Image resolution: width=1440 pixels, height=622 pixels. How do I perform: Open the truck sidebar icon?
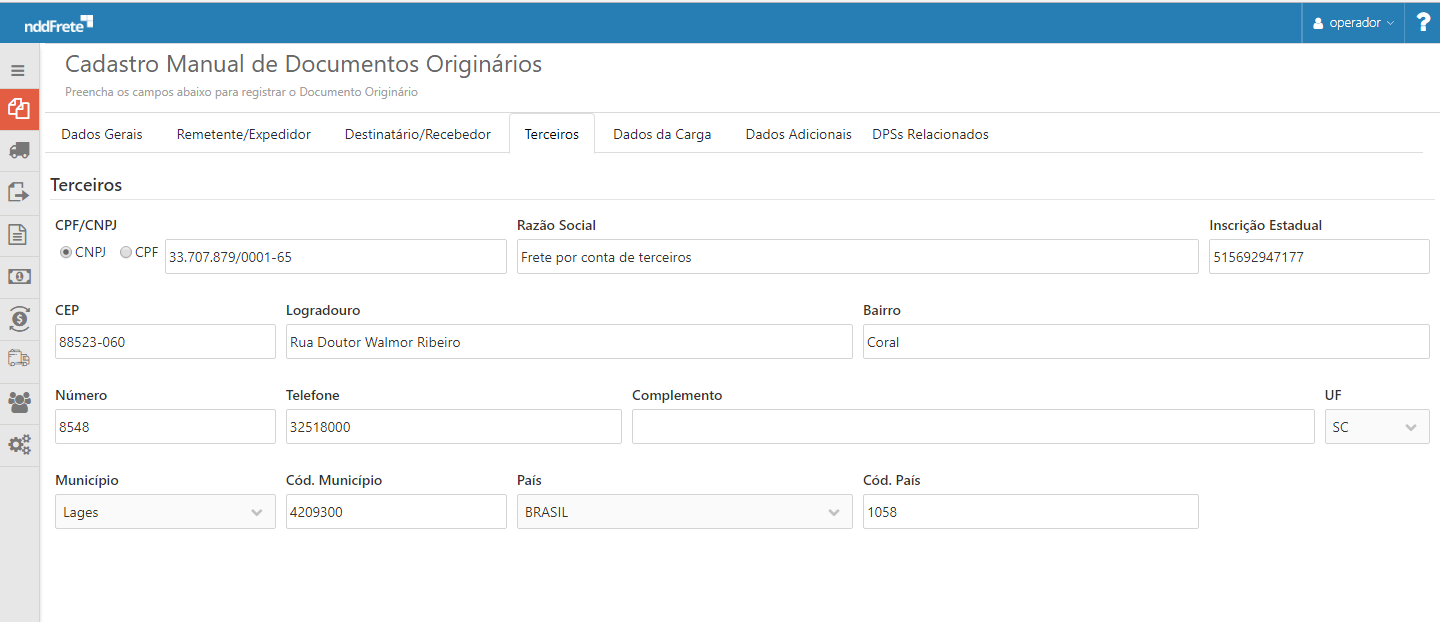pos(19,150)
